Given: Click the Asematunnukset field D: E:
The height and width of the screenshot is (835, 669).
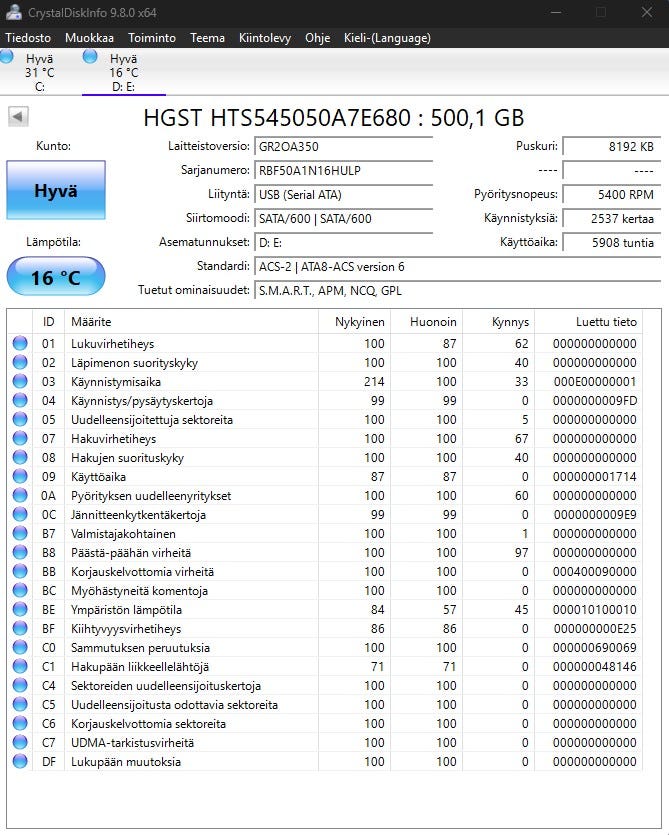Looking at the screenshot, I should click(344, 243).
